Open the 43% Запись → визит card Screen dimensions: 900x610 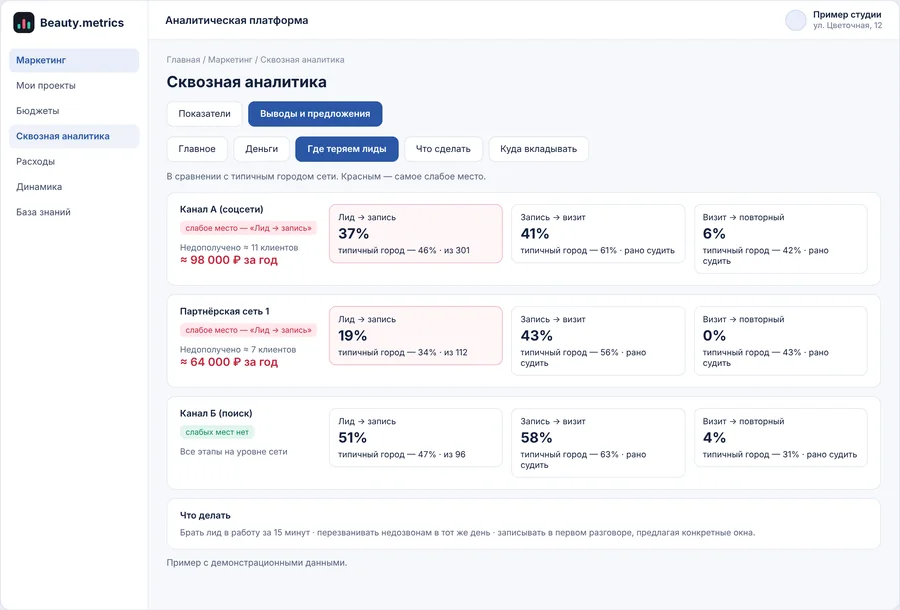click(x=598, y=341)
